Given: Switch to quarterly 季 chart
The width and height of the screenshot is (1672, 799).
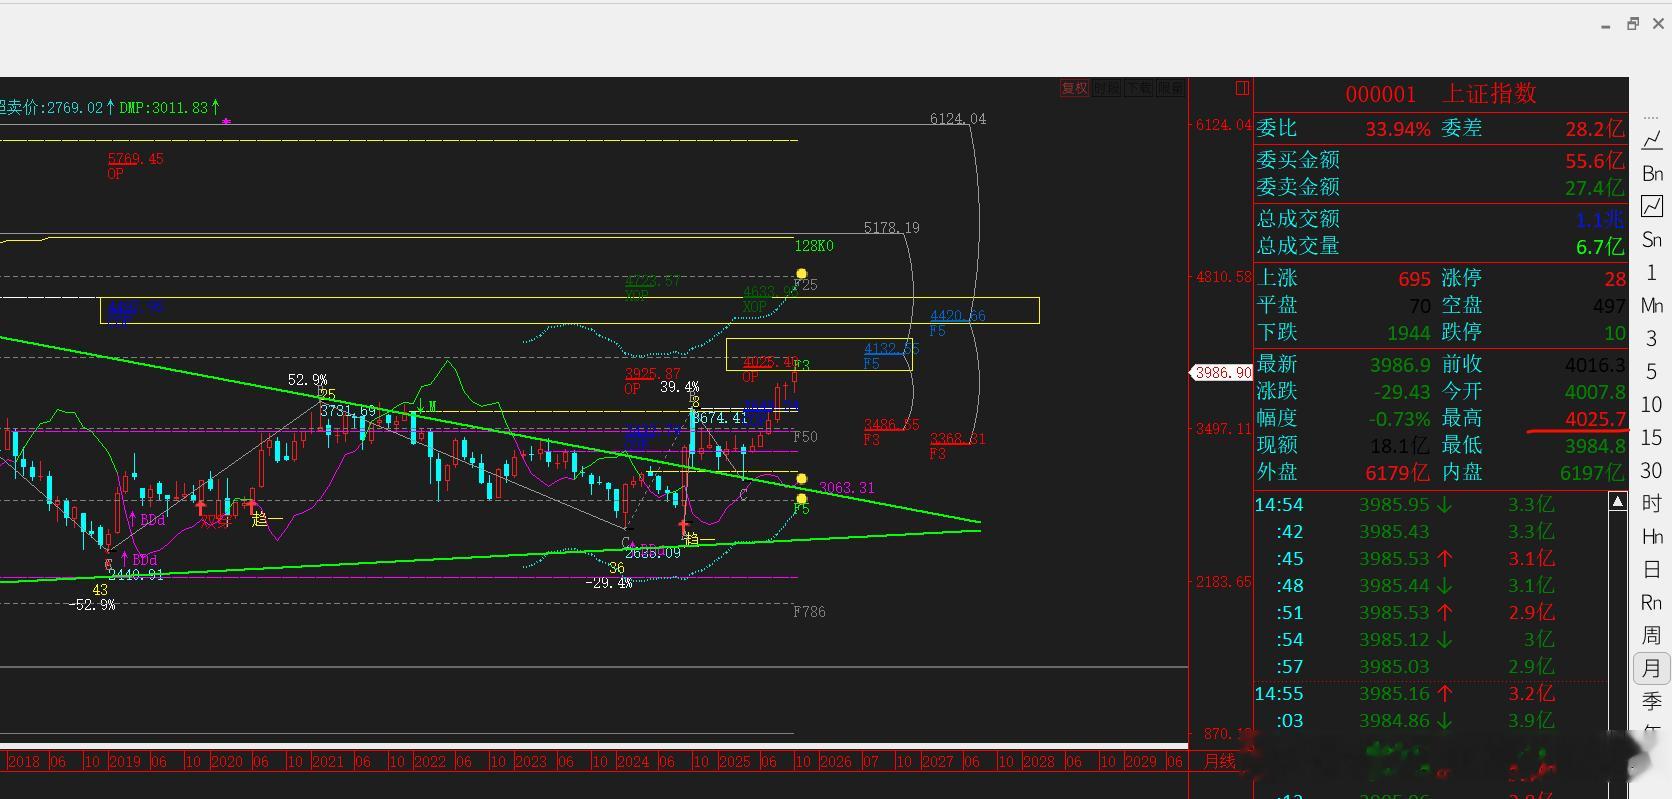Looking at the screenshot, I should 1652,702.
